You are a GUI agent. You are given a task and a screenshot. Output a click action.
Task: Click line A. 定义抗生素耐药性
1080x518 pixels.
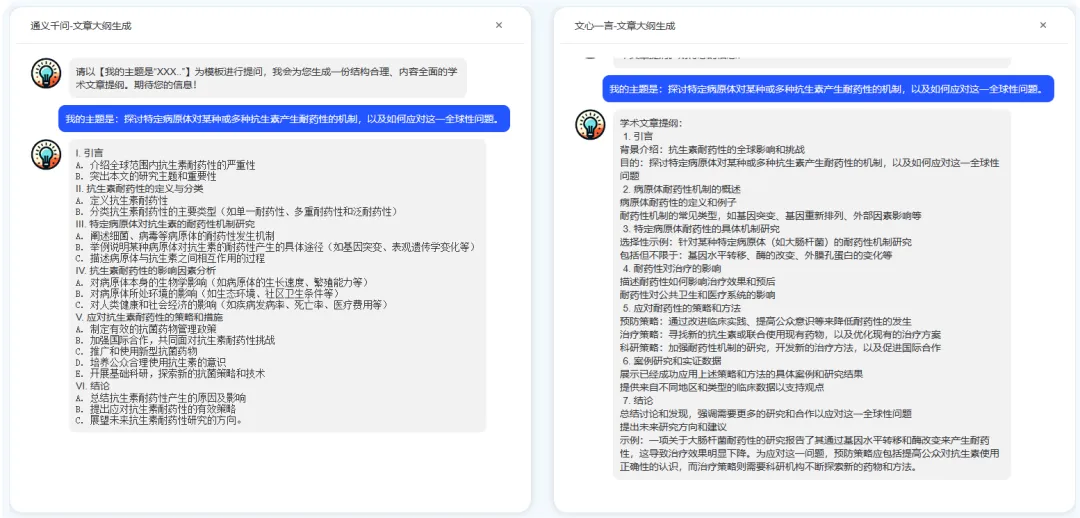(122, 200)
